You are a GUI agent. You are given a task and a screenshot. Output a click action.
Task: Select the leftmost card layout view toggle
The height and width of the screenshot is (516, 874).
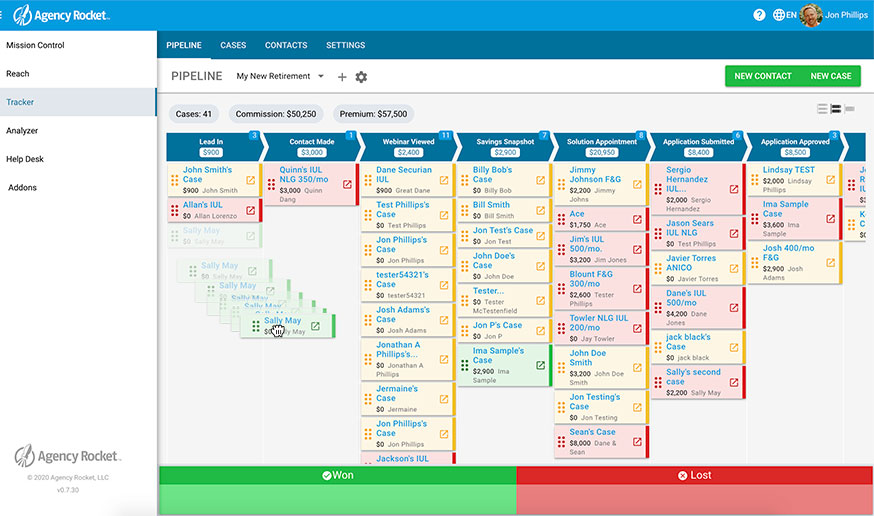point(822,109)
